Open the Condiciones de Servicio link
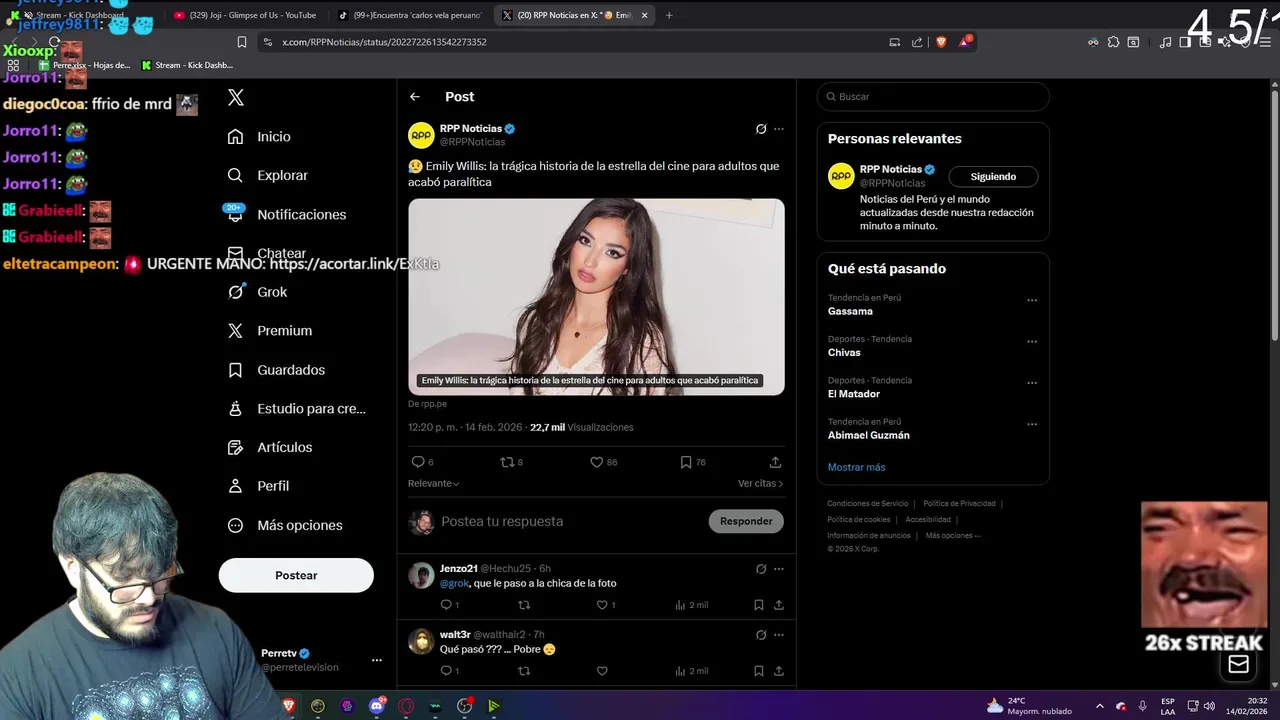The width and height of the screenshot is (1280, 720). coord(868,503)
